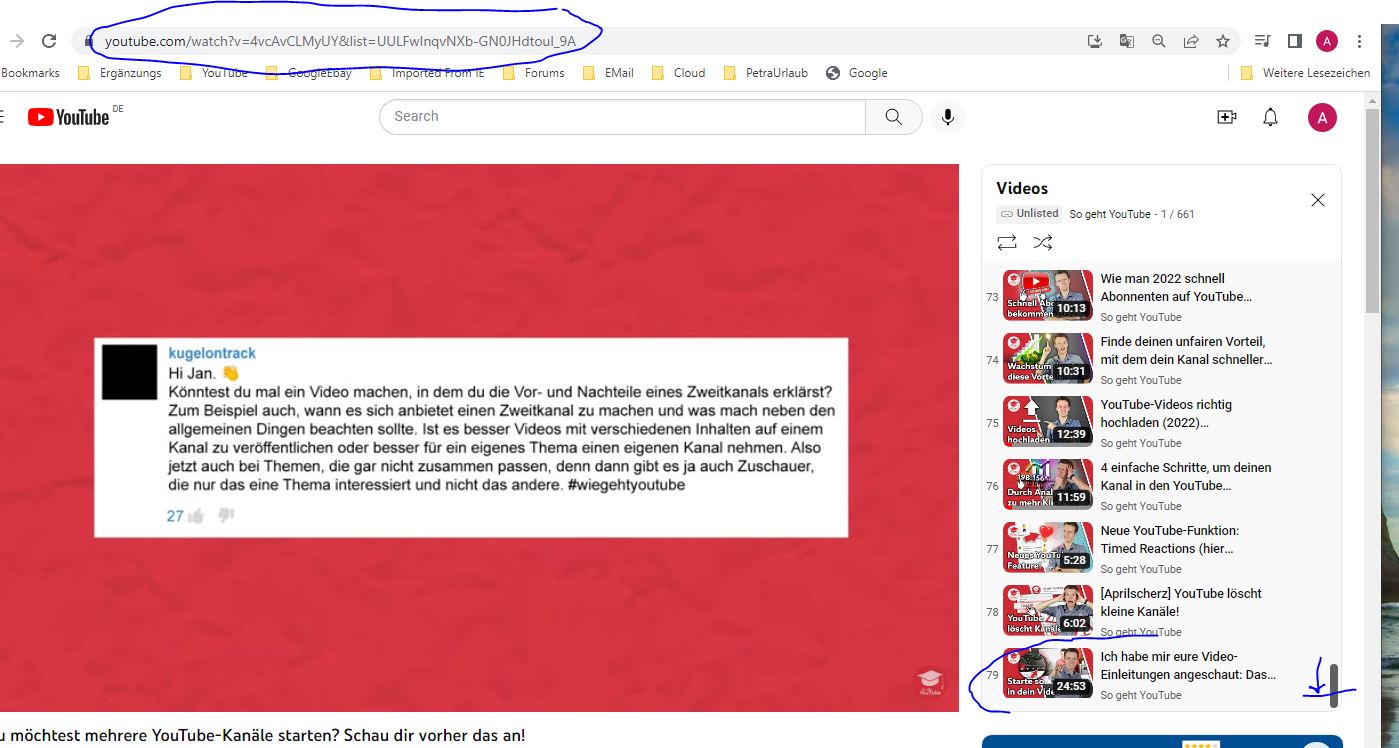Share this page via the share icon
Screen dimensions: 1399x748
pyautogui.click(x=1191, y=41)
